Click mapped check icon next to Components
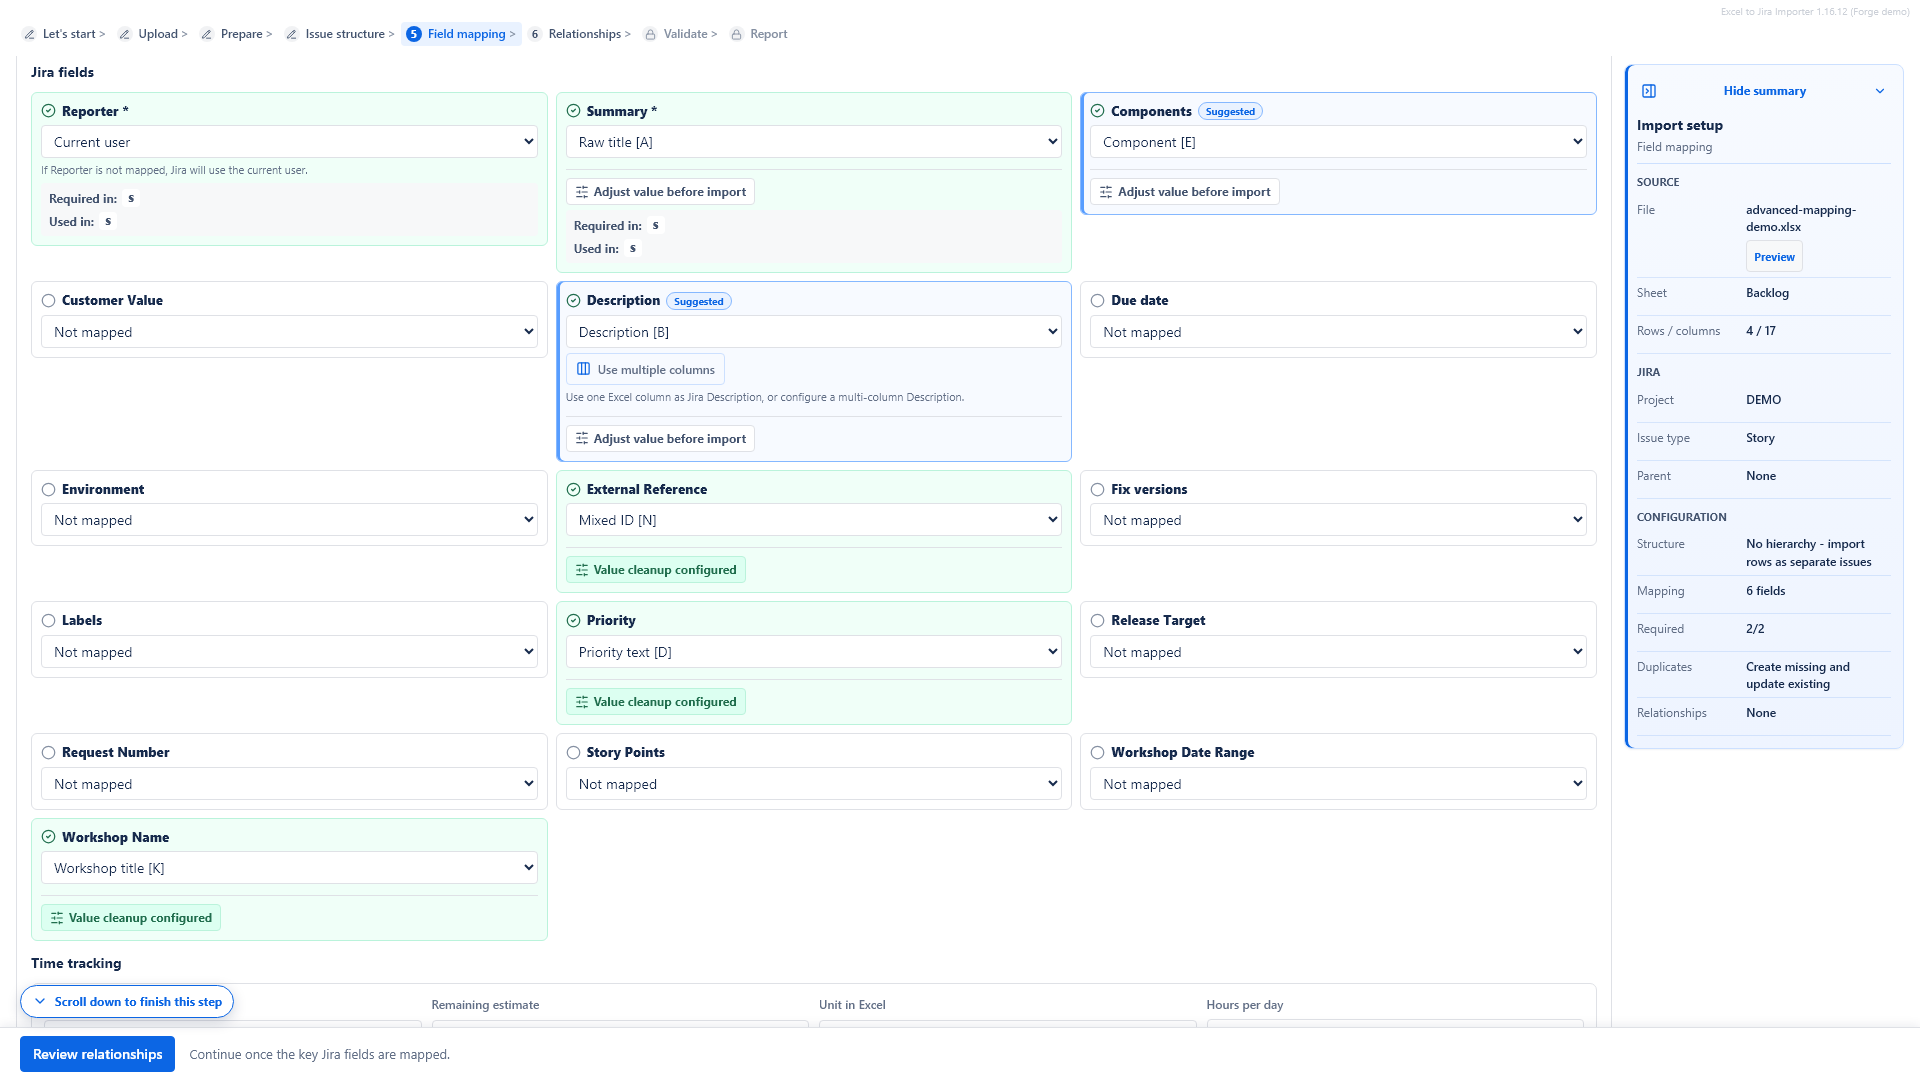This screenshot has height=1080, width=1920. tap(1097, 111)
